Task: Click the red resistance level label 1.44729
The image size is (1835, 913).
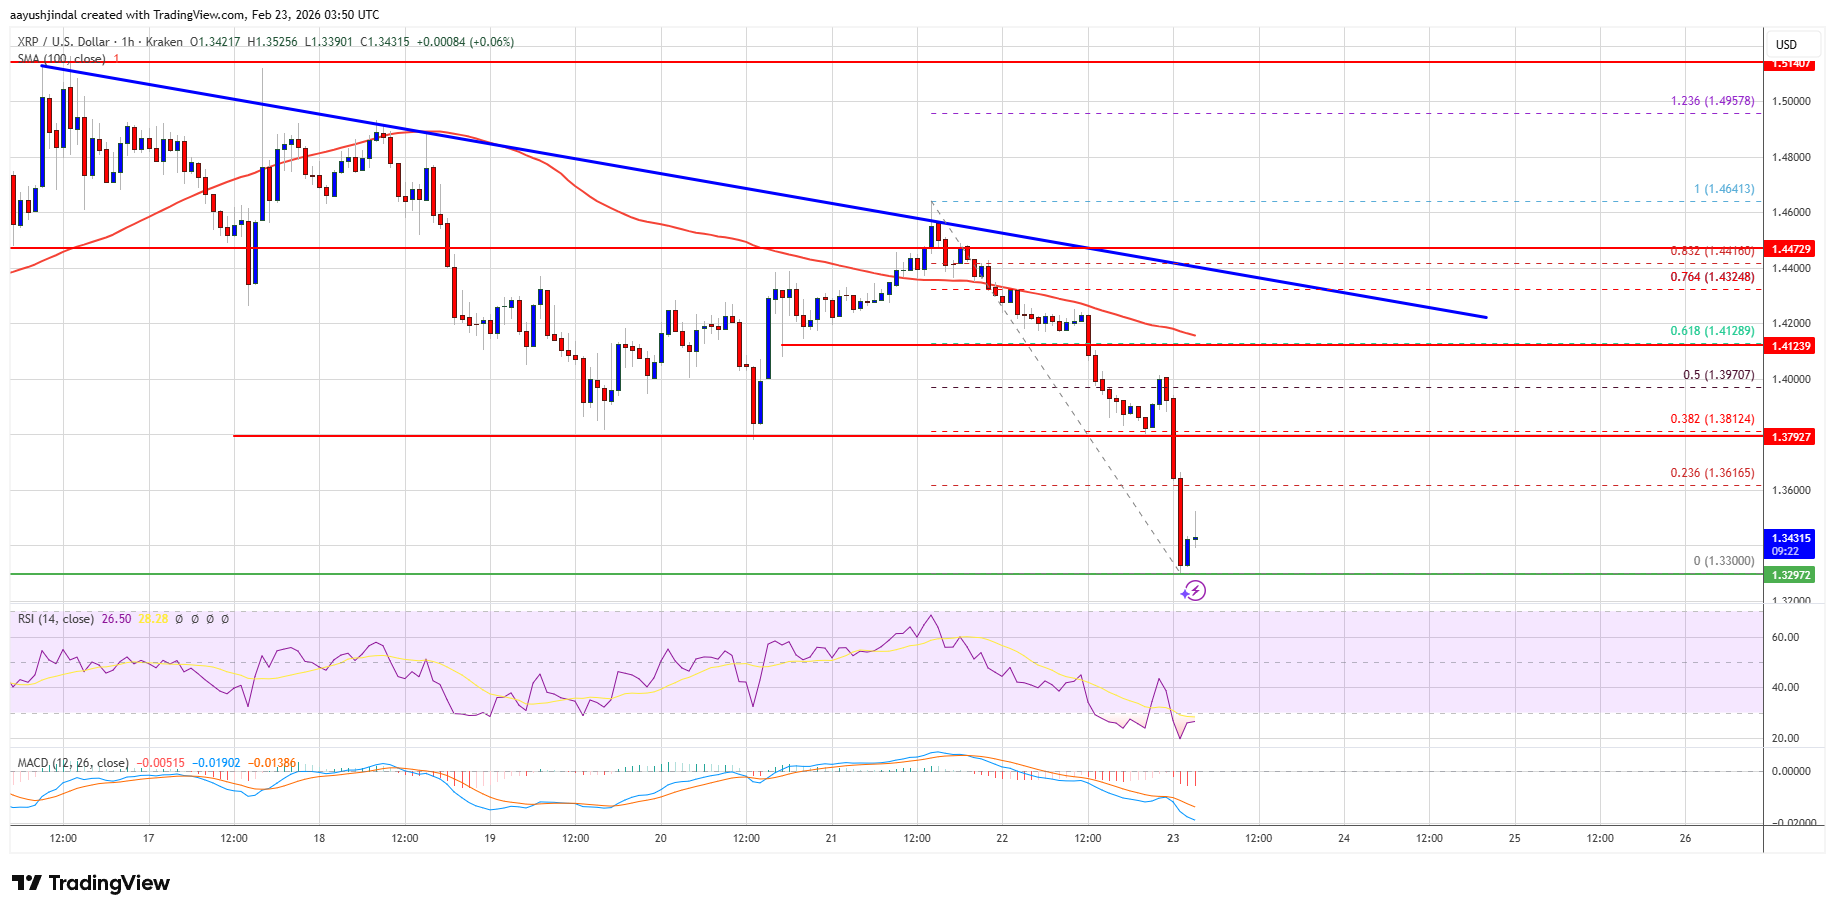Action: coord(1789,248)
